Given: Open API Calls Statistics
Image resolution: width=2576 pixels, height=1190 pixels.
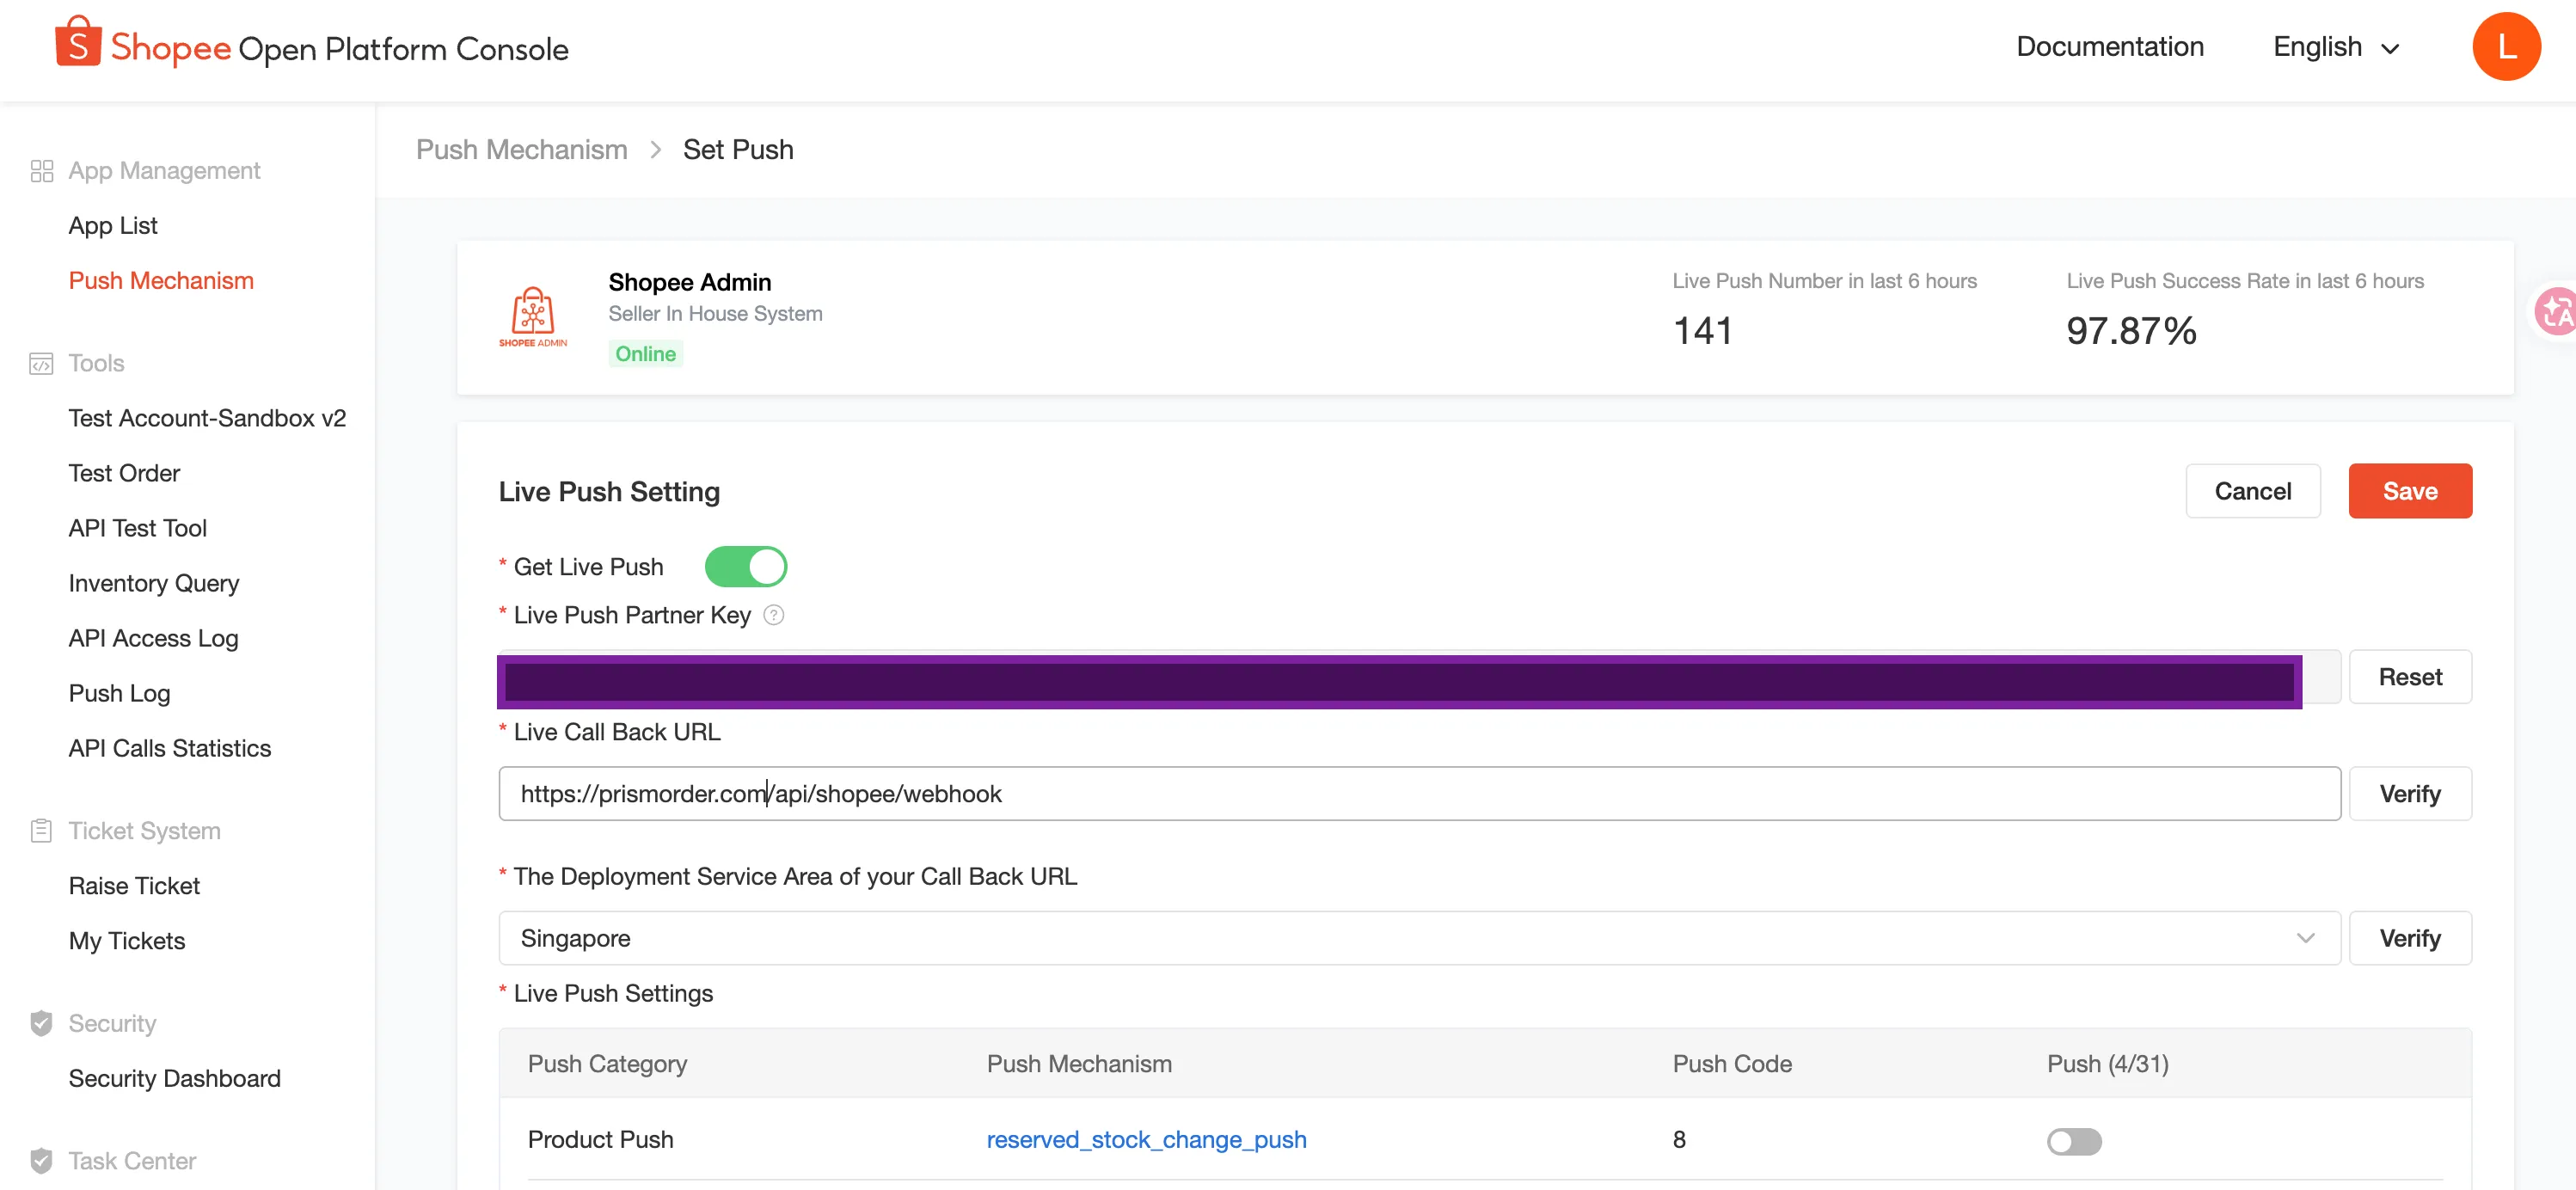Looking at the screenshot, I should [170, 748].
